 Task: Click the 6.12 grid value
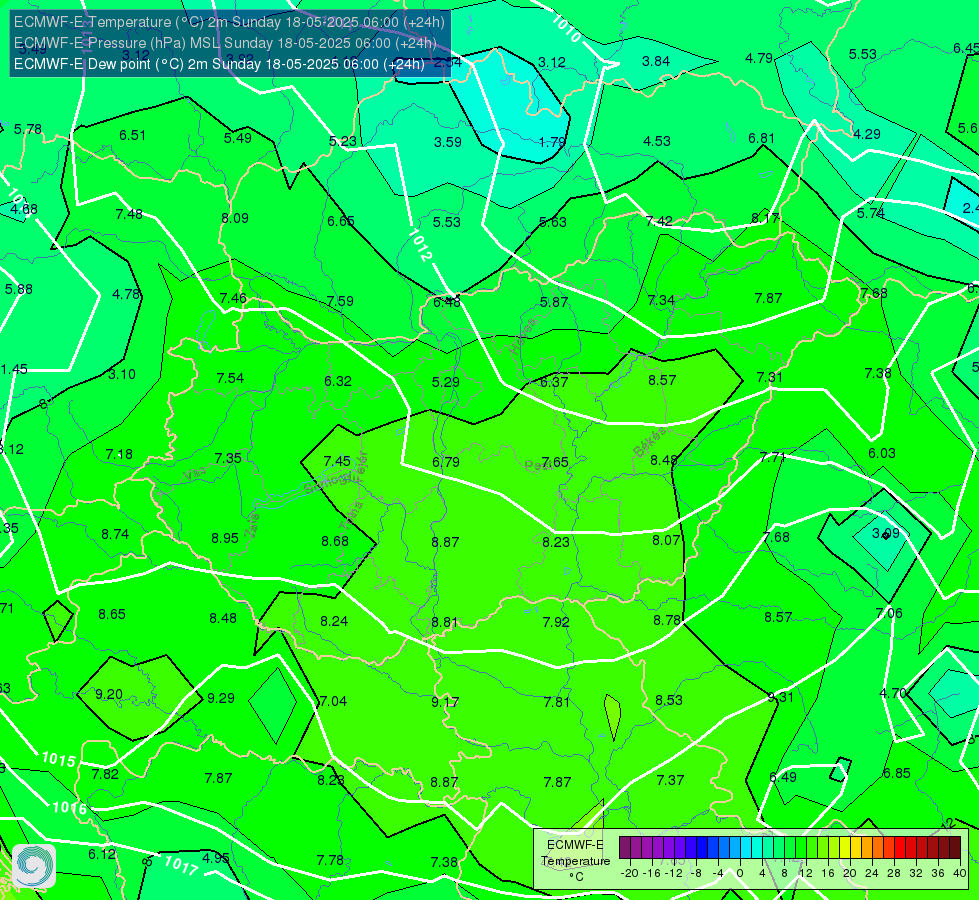[102, 854]
